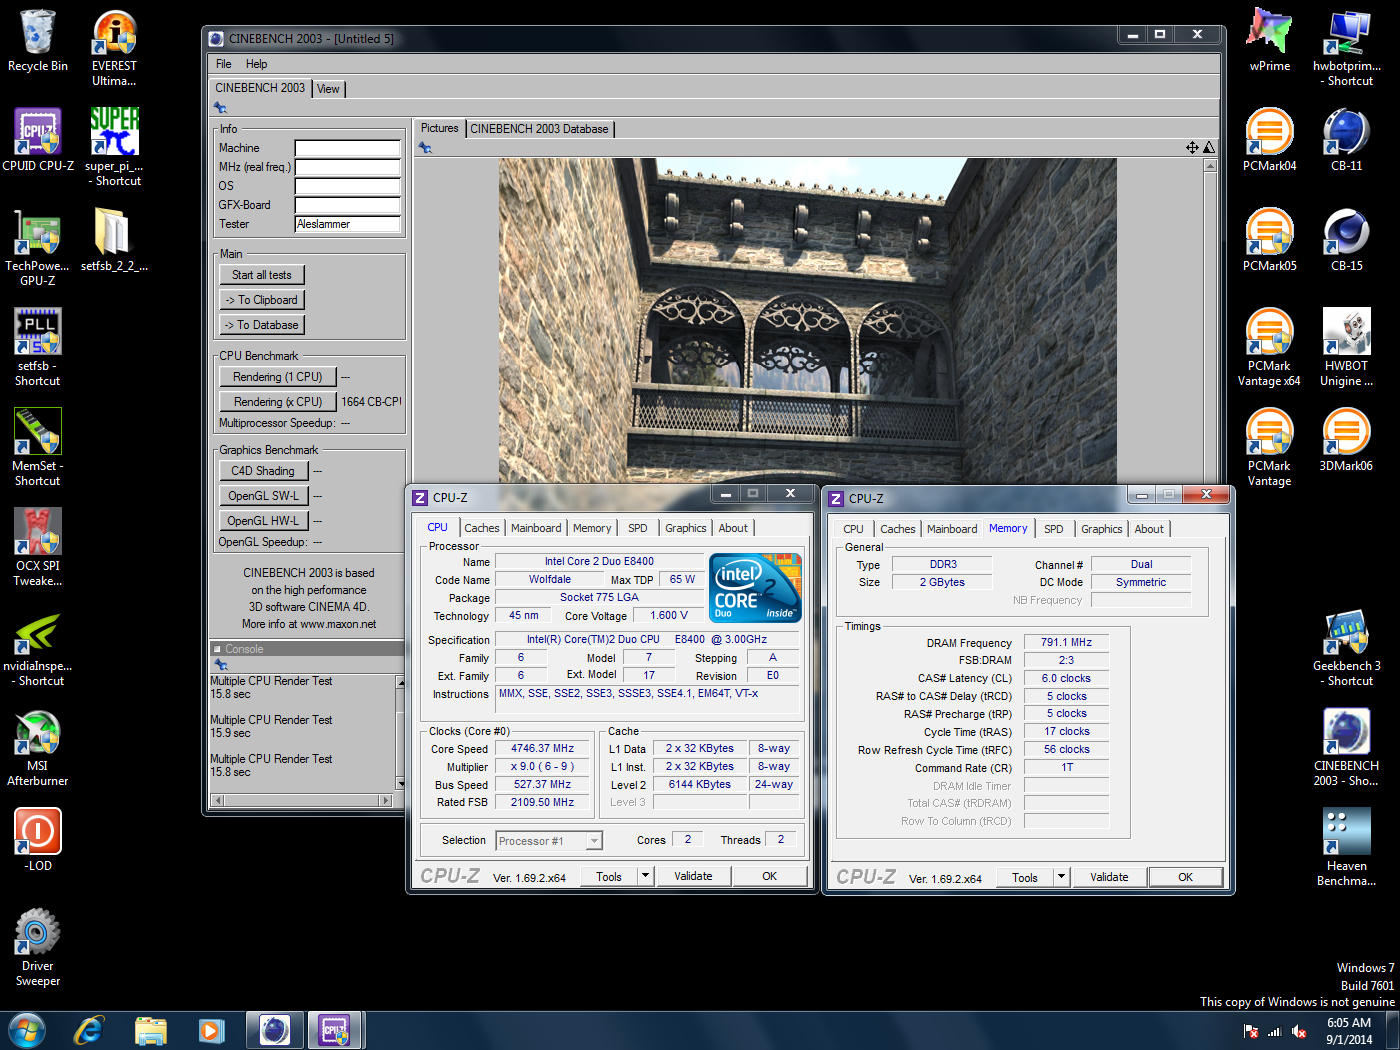Open OCX SPI Tweaker icon
The height and width of the screenshot is (1050, 1400).
[38, 547]
